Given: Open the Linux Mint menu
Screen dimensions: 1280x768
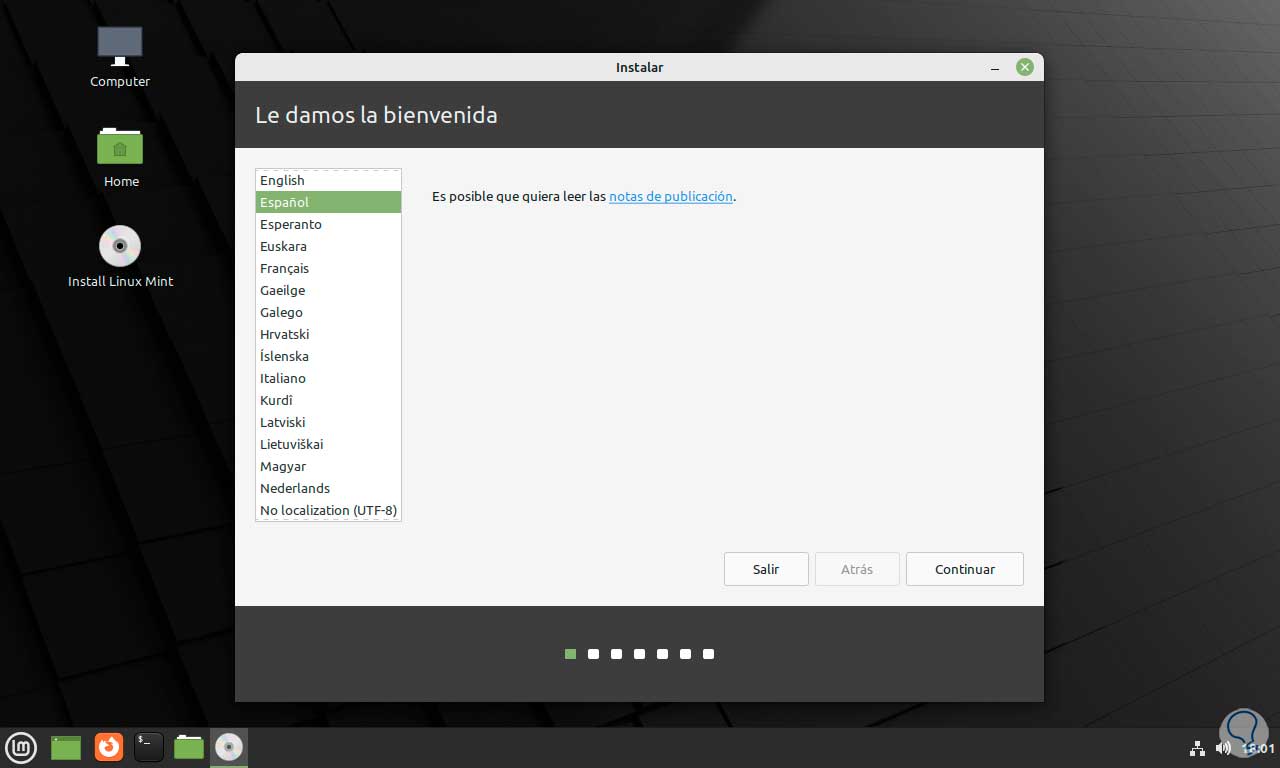Looking at the screenshot, I should coord(21,747).
